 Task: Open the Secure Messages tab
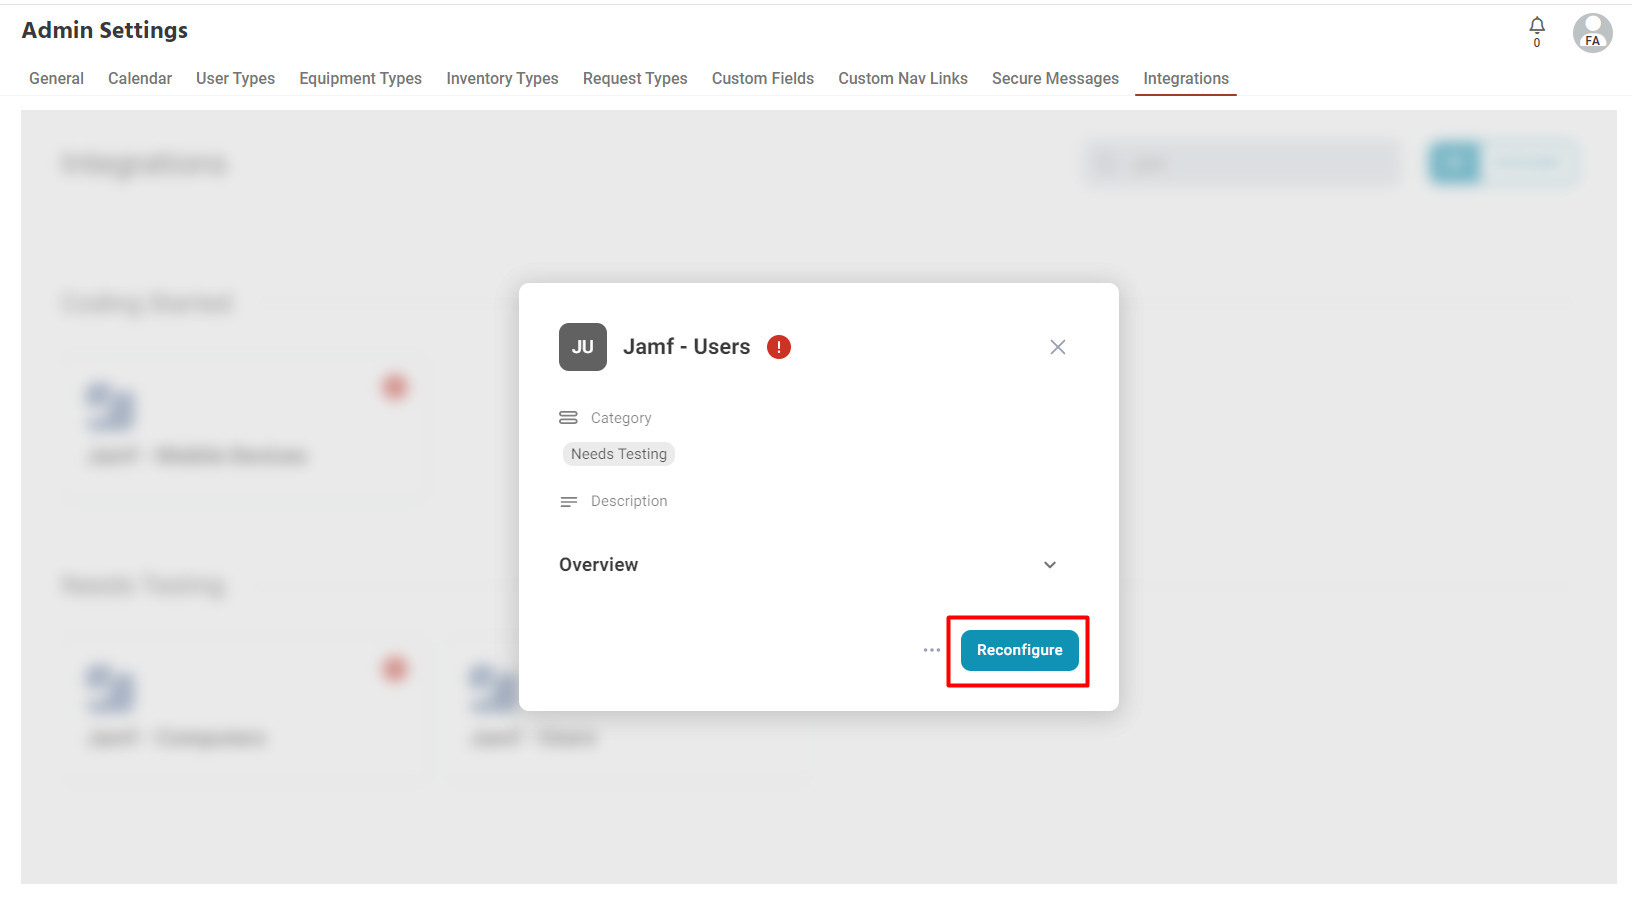1055,78
